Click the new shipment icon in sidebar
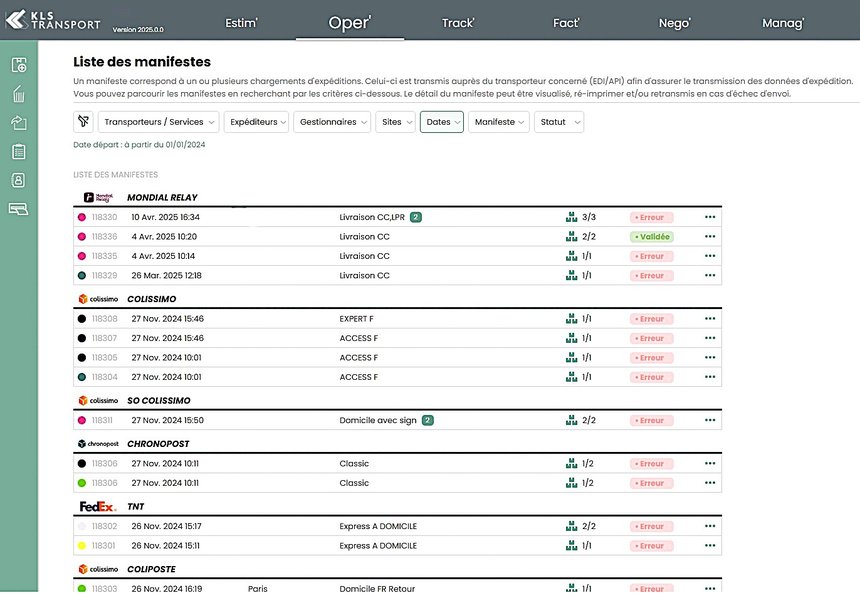Image resolution: width=860 pixels, height=598 pixels. (x=18, y=66)
